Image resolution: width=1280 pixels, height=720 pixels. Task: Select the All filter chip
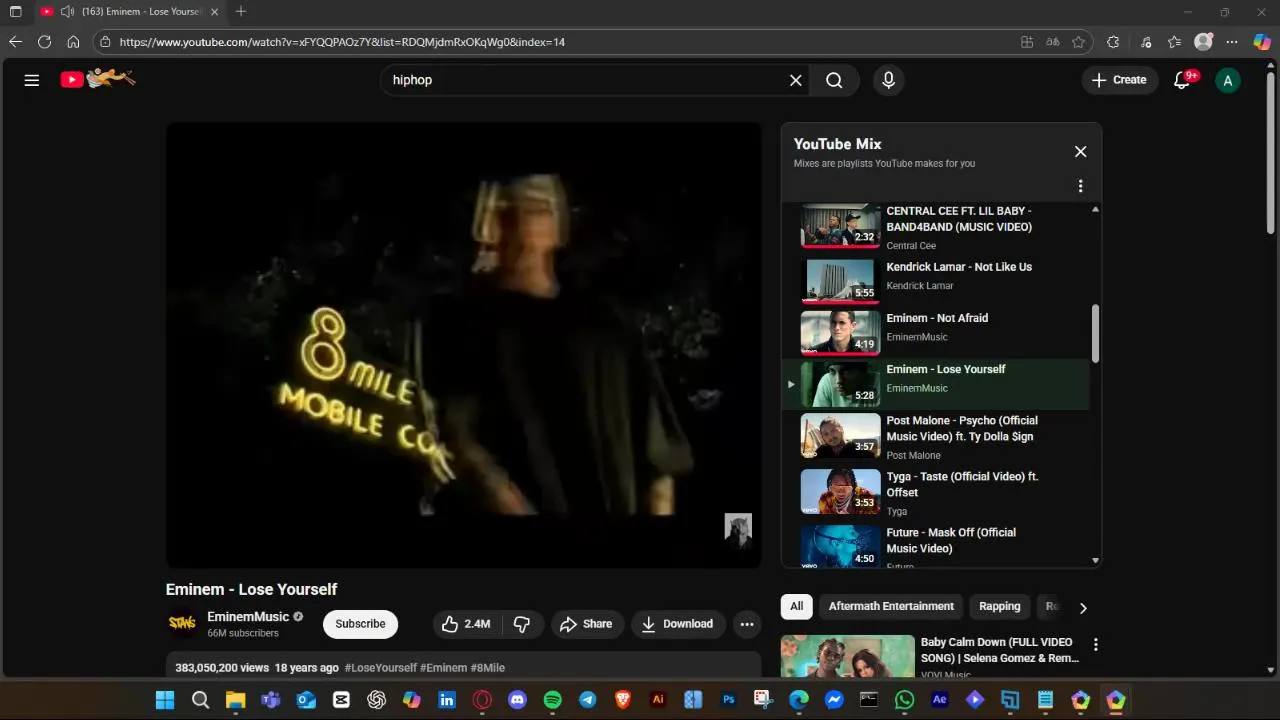click(x=796, y=606)
